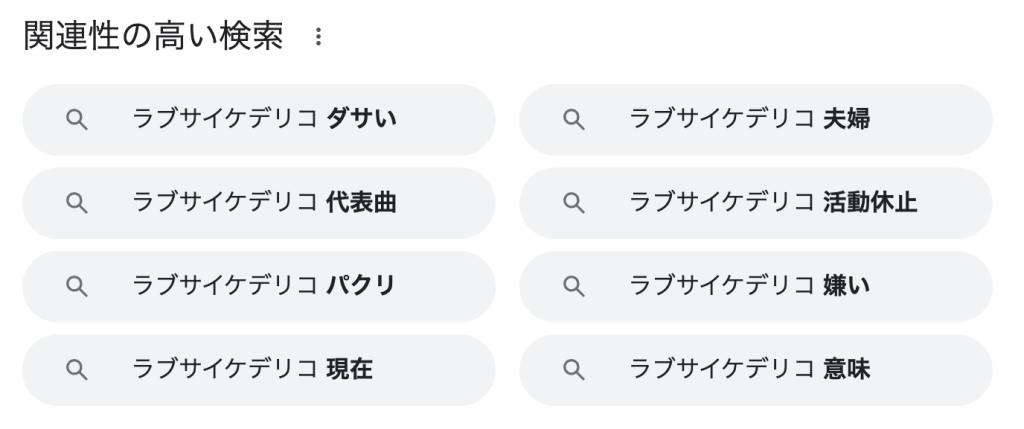Click the search icon beside ダサい suggestion
This screenshot has height=429, width=1024.
click(76, 120)
